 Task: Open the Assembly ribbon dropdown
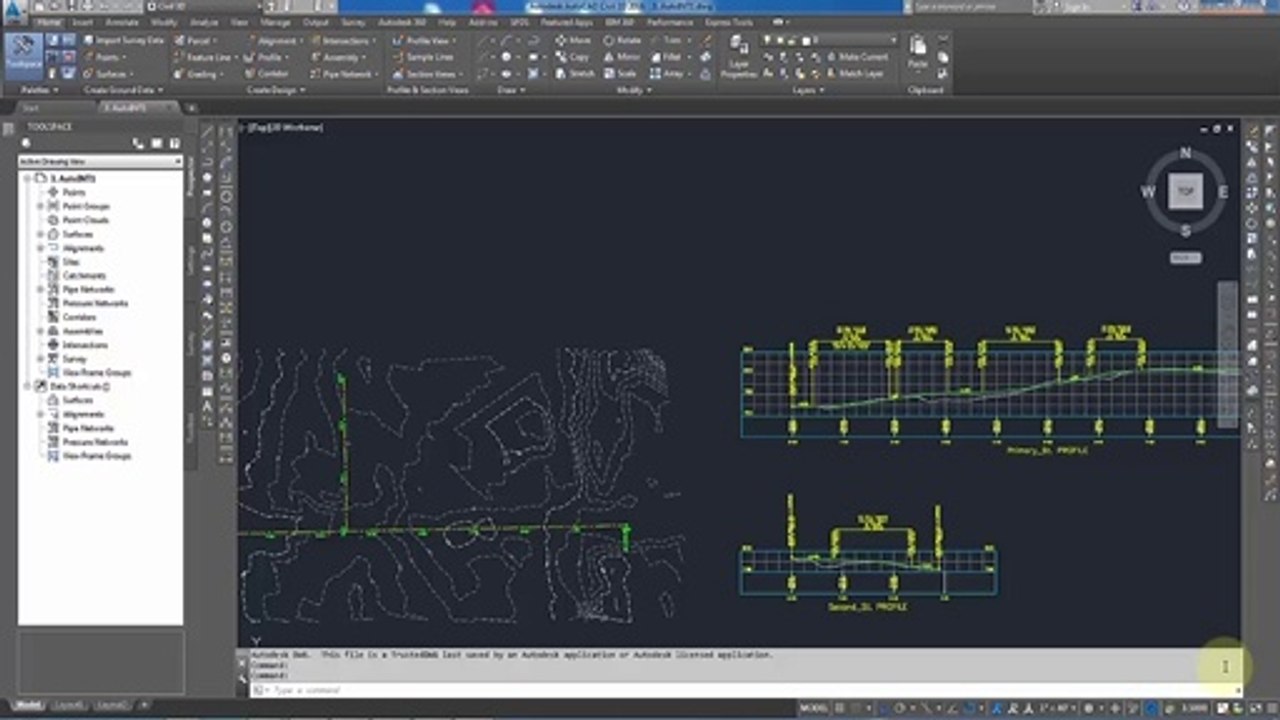(x=339, y=57)
